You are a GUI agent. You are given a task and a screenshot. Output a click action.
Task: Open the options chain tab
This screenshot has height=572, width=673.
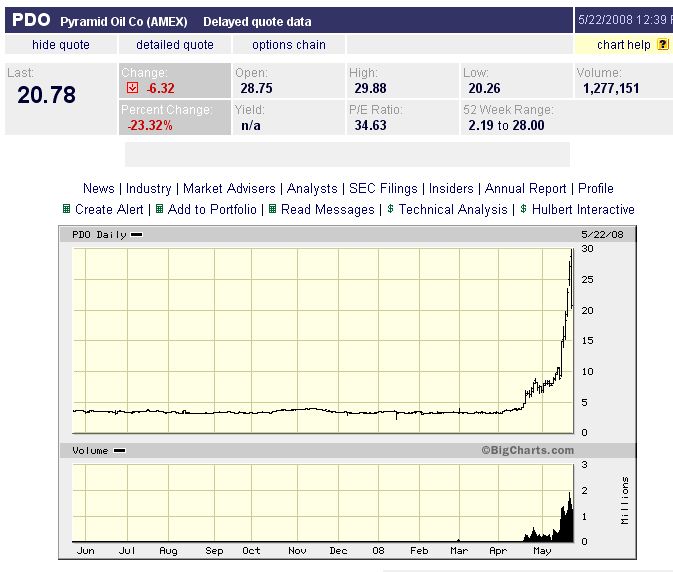tap(289, 45)
